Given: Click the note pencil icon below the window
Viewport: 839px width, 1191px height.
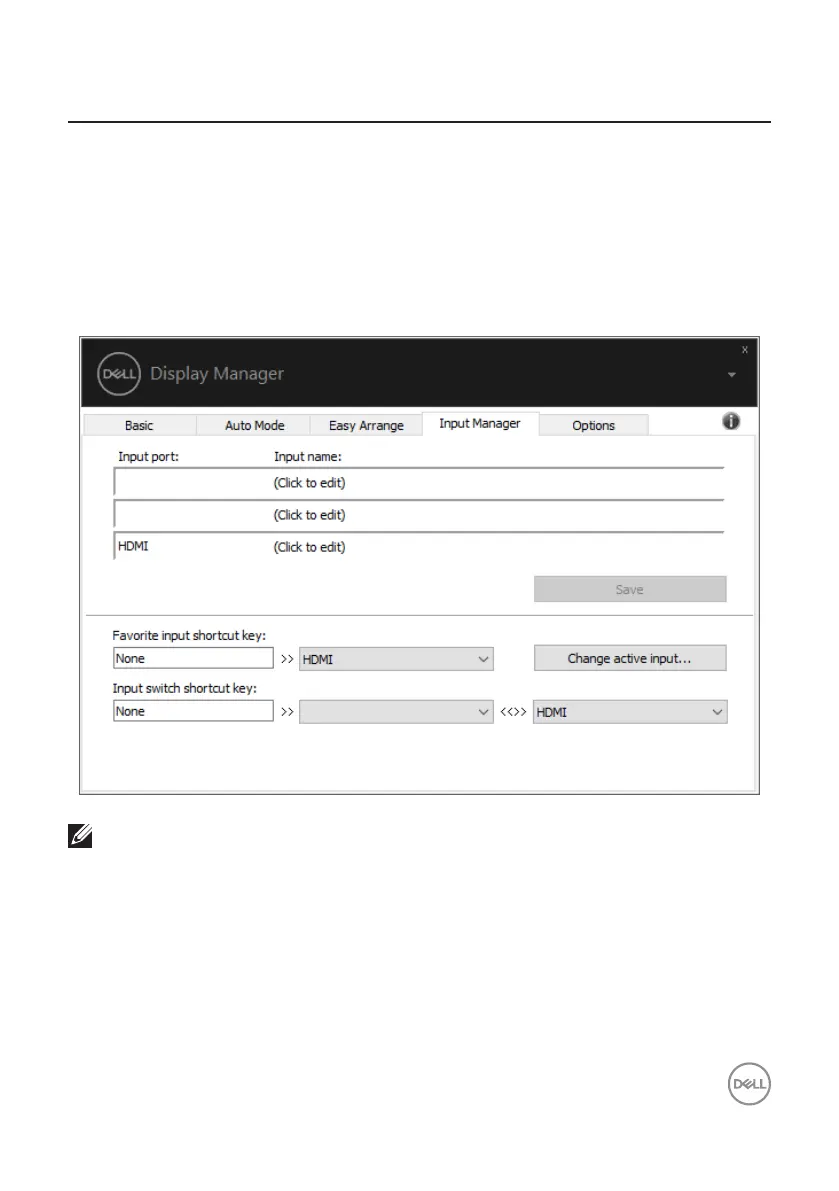Looking at the screenshot, I should (80, 836).
